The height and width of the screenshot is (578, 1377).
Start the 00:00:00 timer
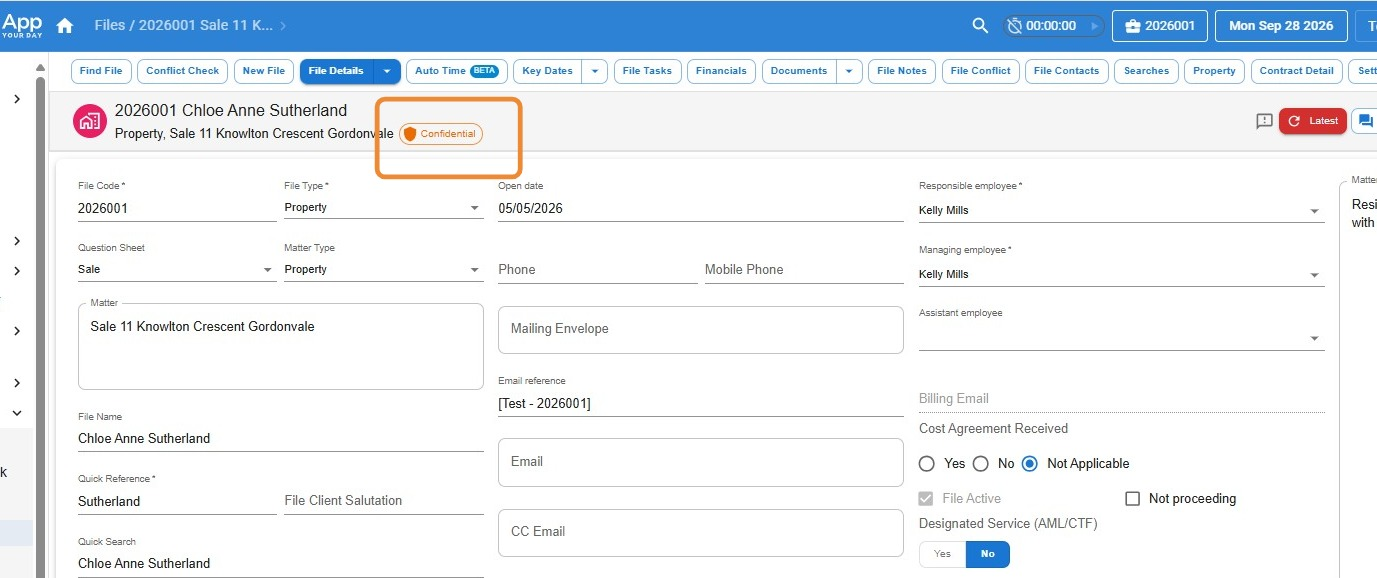point(1094,26)
